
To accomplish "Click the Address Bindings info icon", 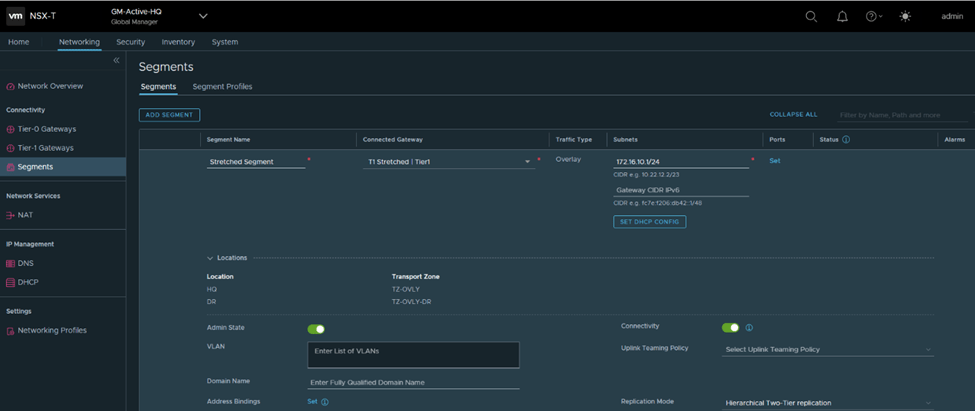I will (x=325, y=402).
